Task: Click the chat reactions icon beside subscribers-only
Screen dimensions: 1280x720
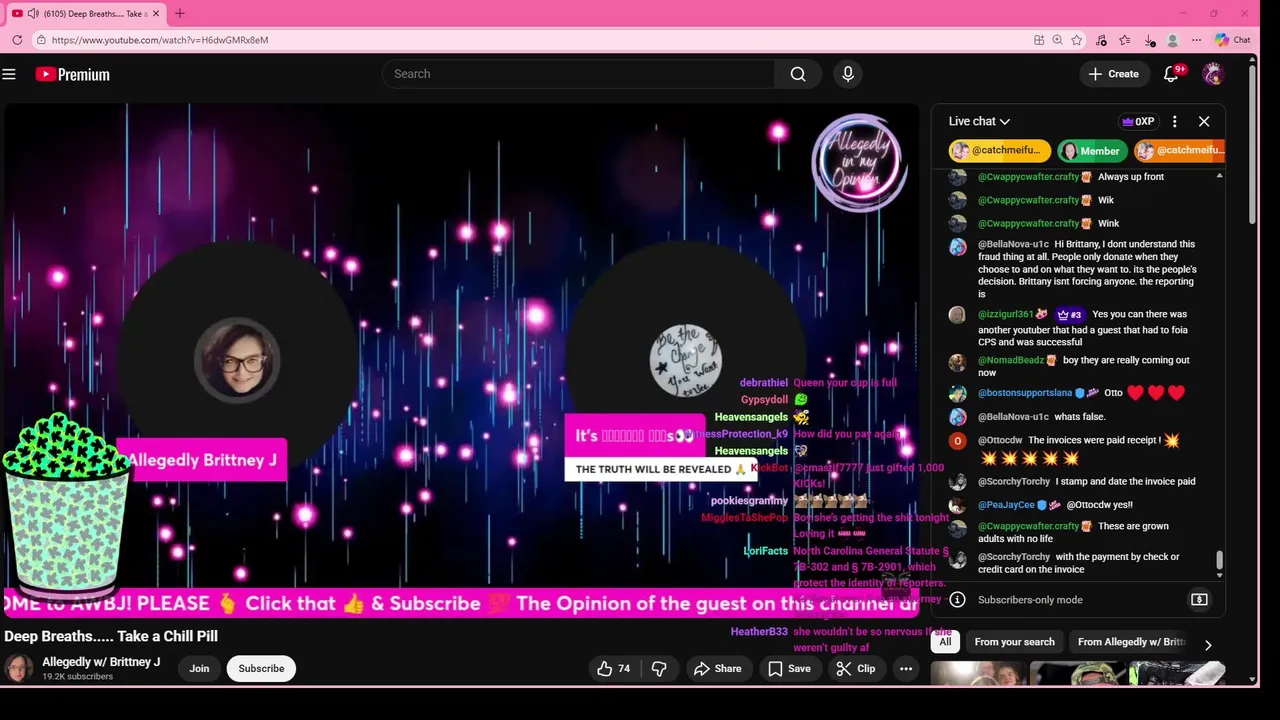Action: tap(1199, 600)
